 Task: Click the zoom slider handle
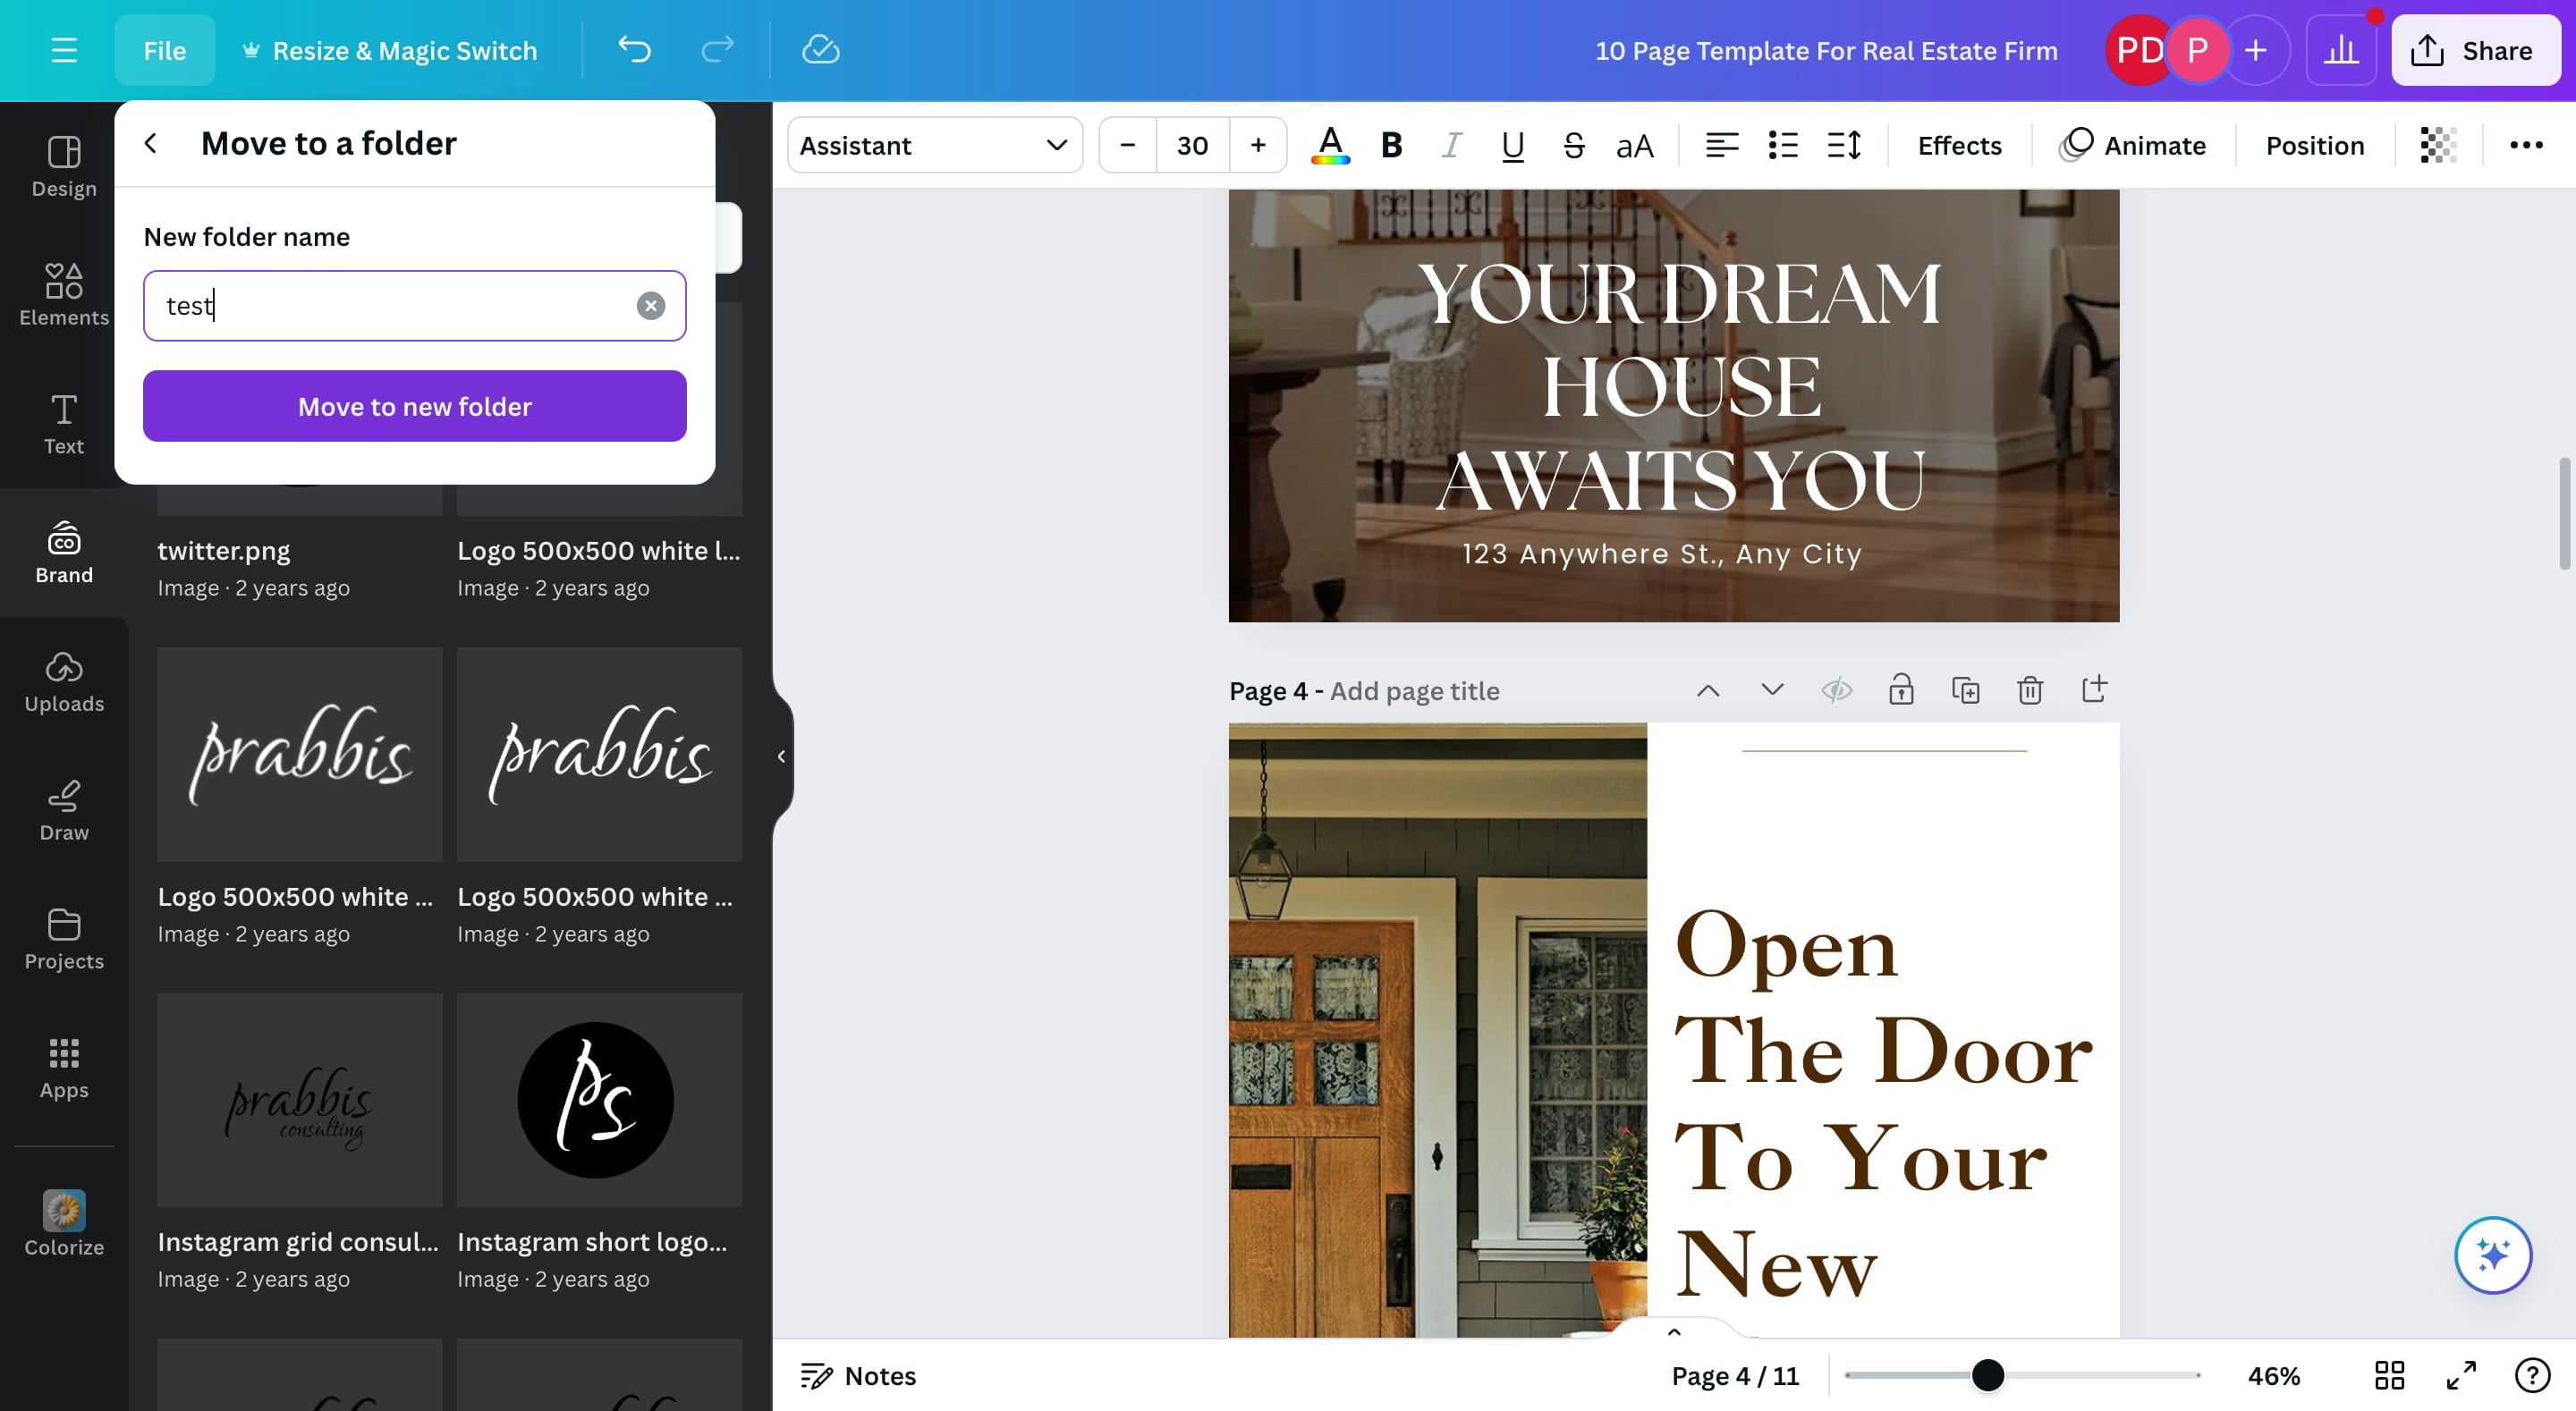click(x=1988, y=1375)
